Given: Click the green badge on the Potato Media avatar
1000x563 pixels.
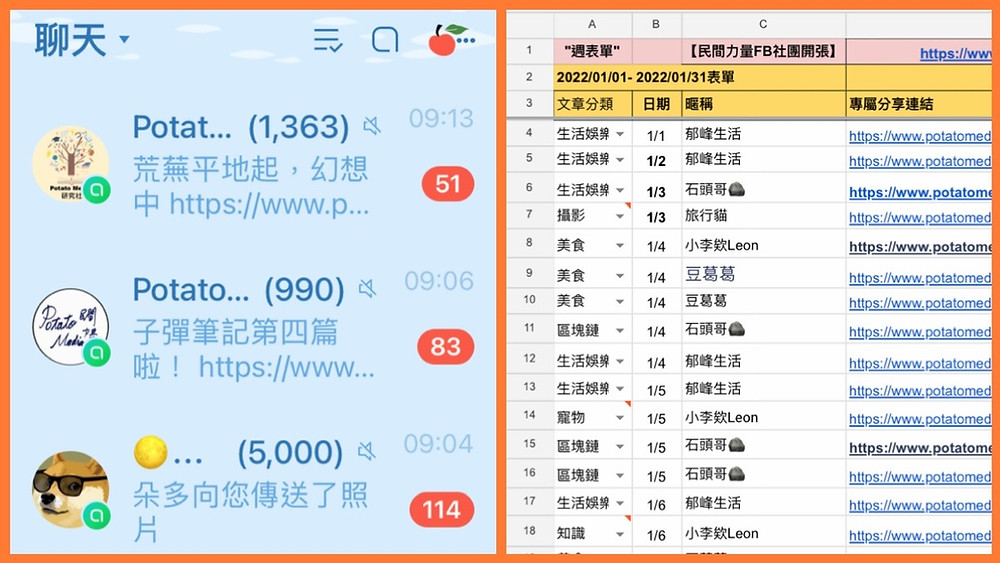Looking at the screenshot, I should [x=96, y=353].
